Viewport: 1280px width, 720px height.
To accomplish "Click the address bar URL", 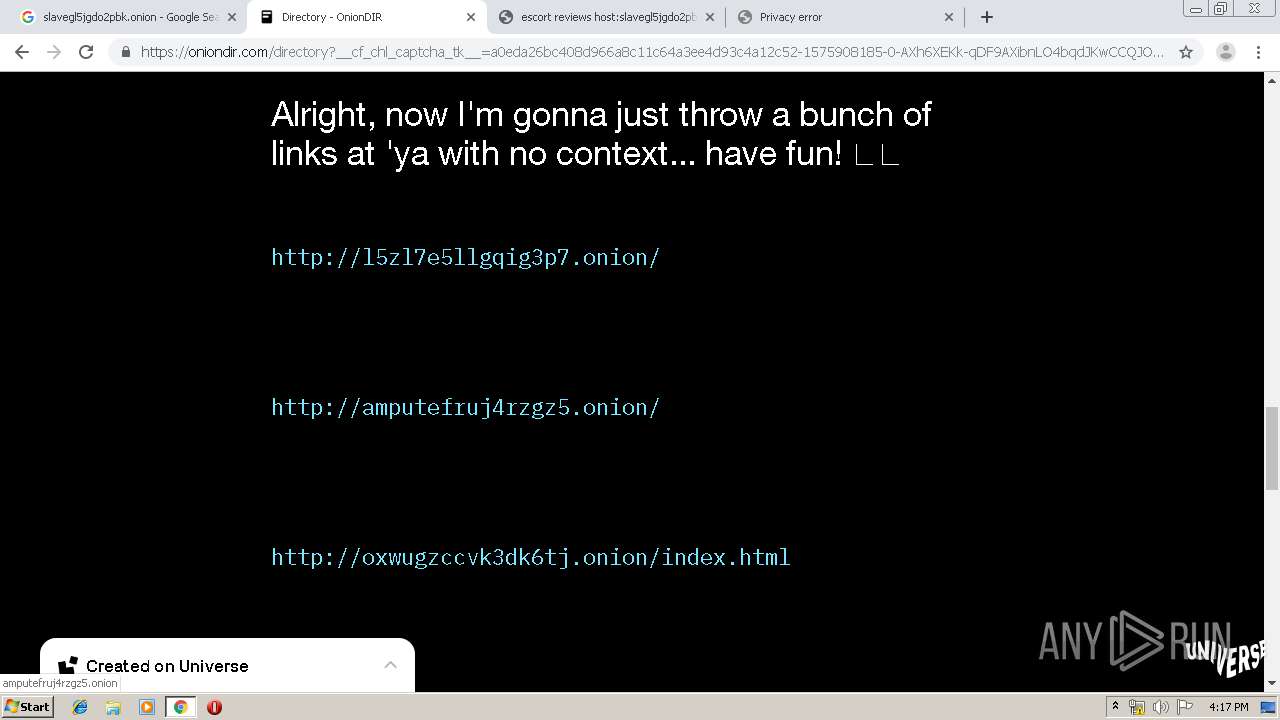I will click(652, 52).
